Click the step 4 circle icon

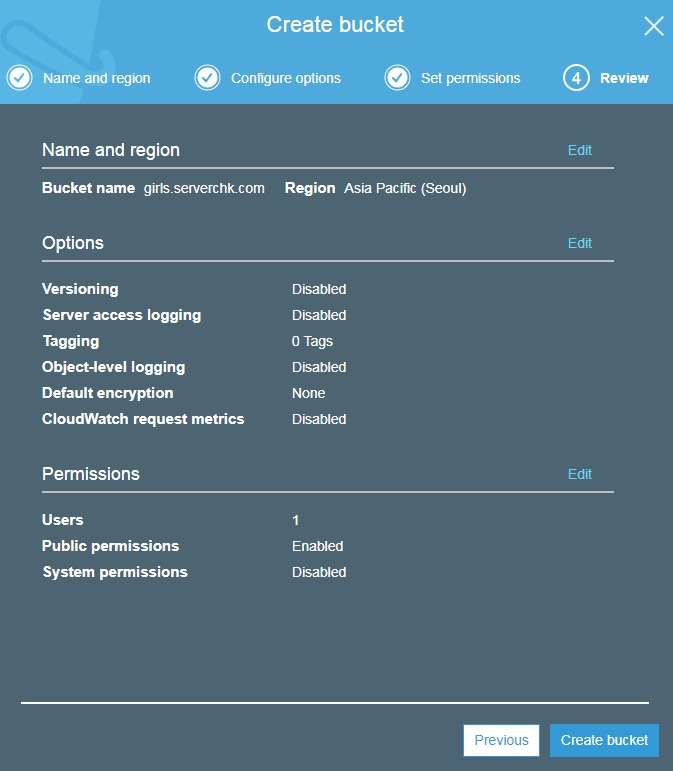click(x=576, y=78)
